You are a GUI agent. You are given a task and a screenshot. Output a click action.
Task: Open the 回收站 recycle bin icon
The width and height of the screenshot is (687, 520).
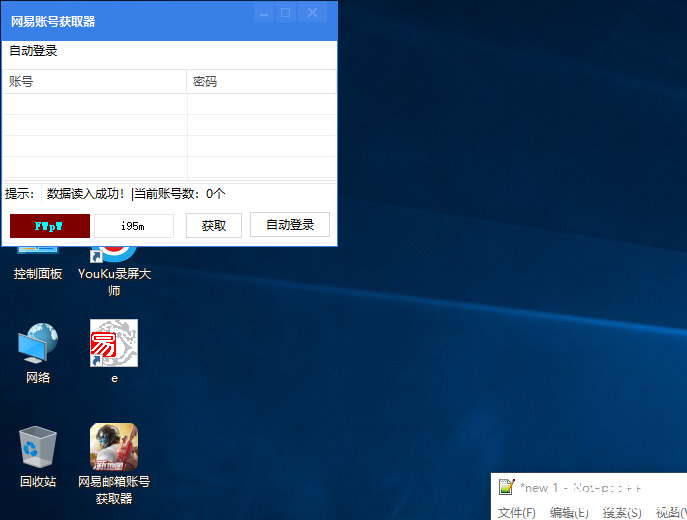point(38,457)
